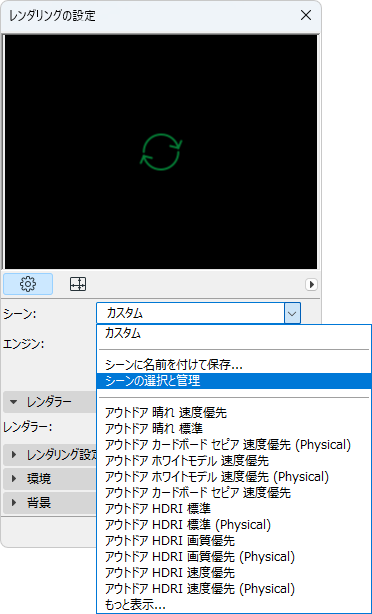Expand the 環境 section
This screenshot has width=372, height=614.
50,479
